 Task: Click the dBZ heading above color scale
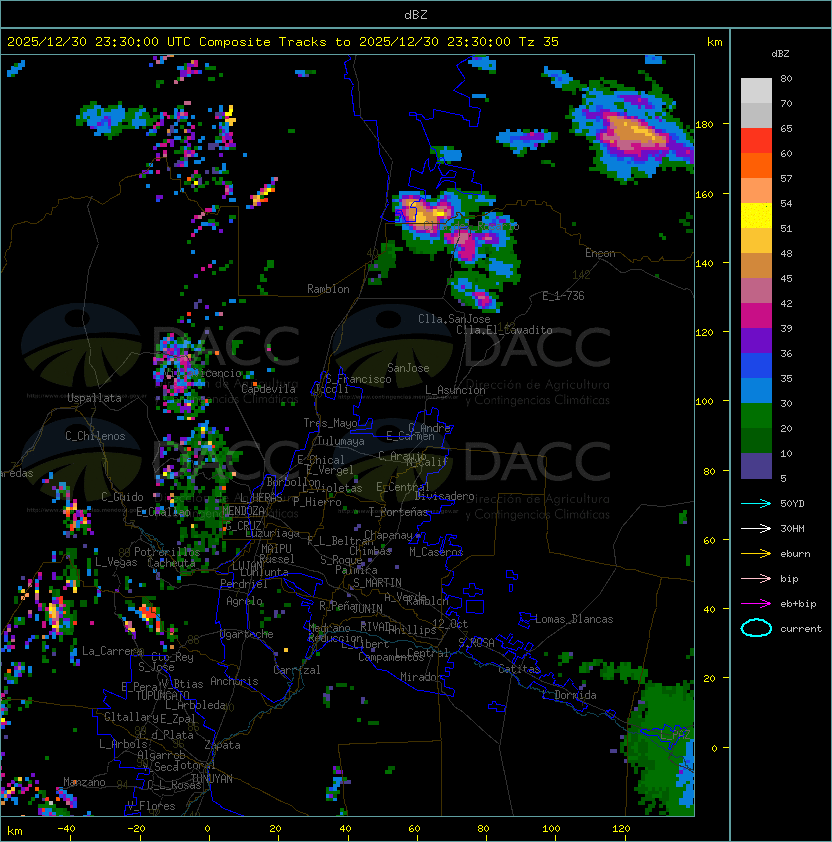coord(780,54)
